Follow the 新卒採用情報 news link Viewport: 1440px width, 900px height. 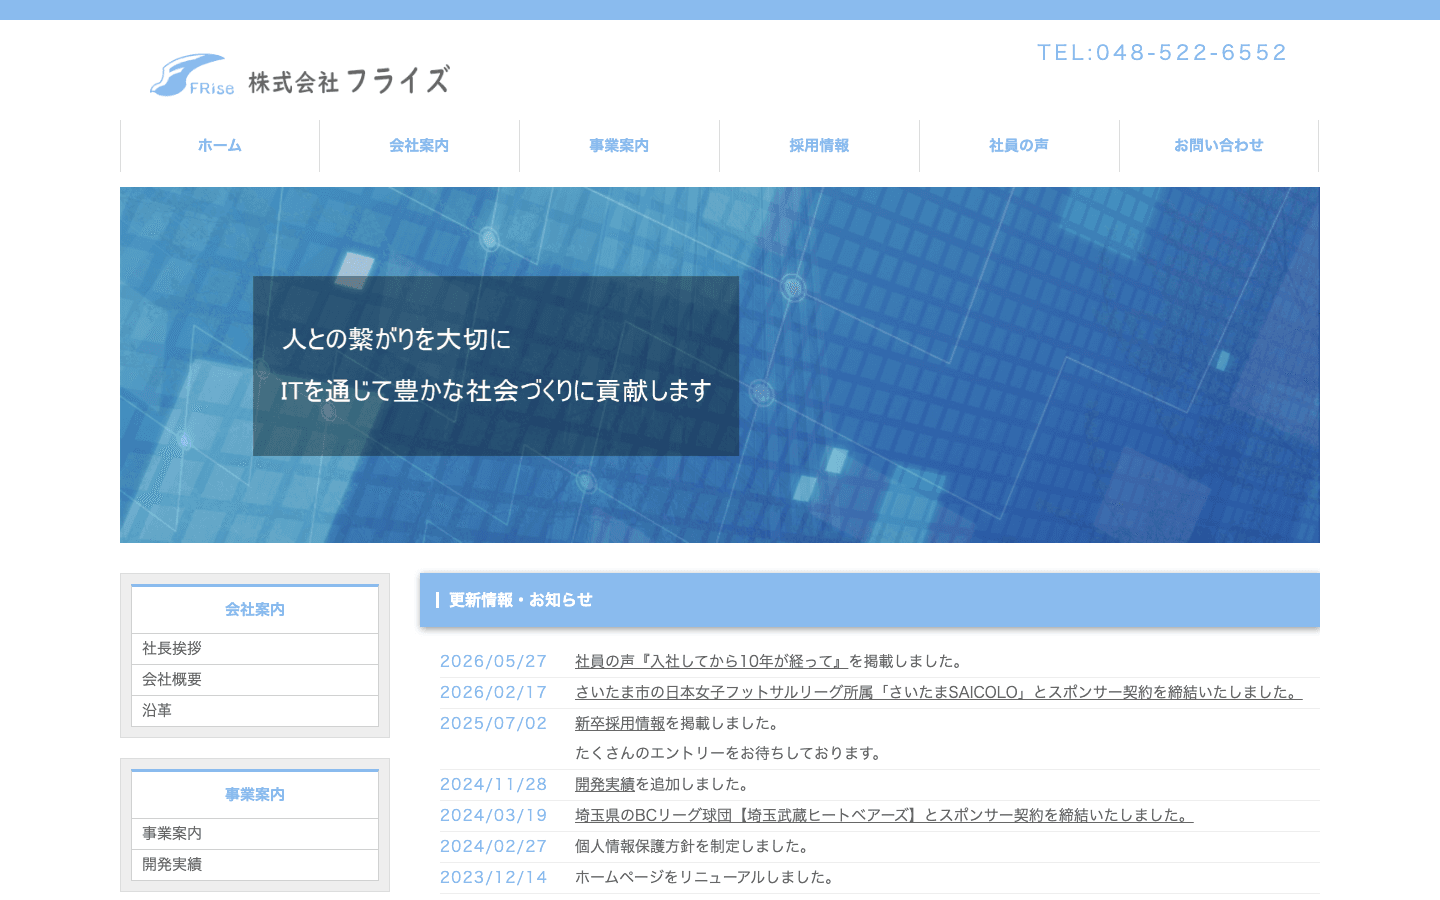coord(620,723)
